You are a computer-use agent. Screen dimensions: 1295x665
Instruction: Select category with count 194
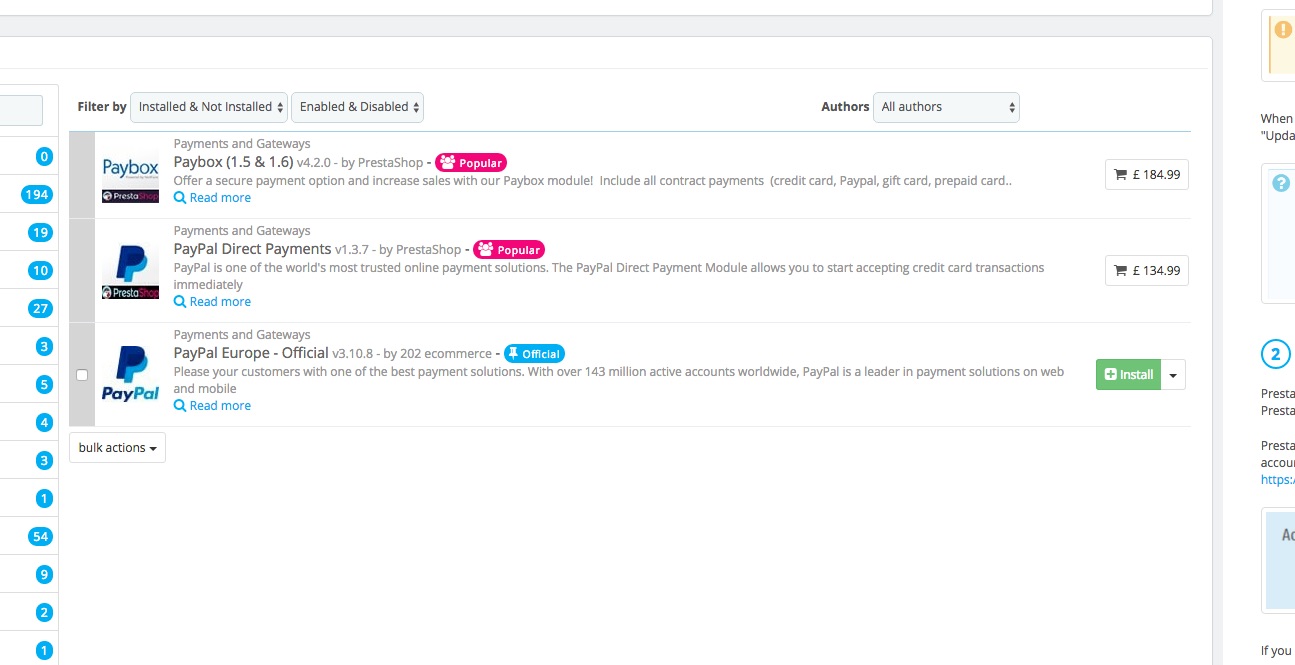click(37, 195)
